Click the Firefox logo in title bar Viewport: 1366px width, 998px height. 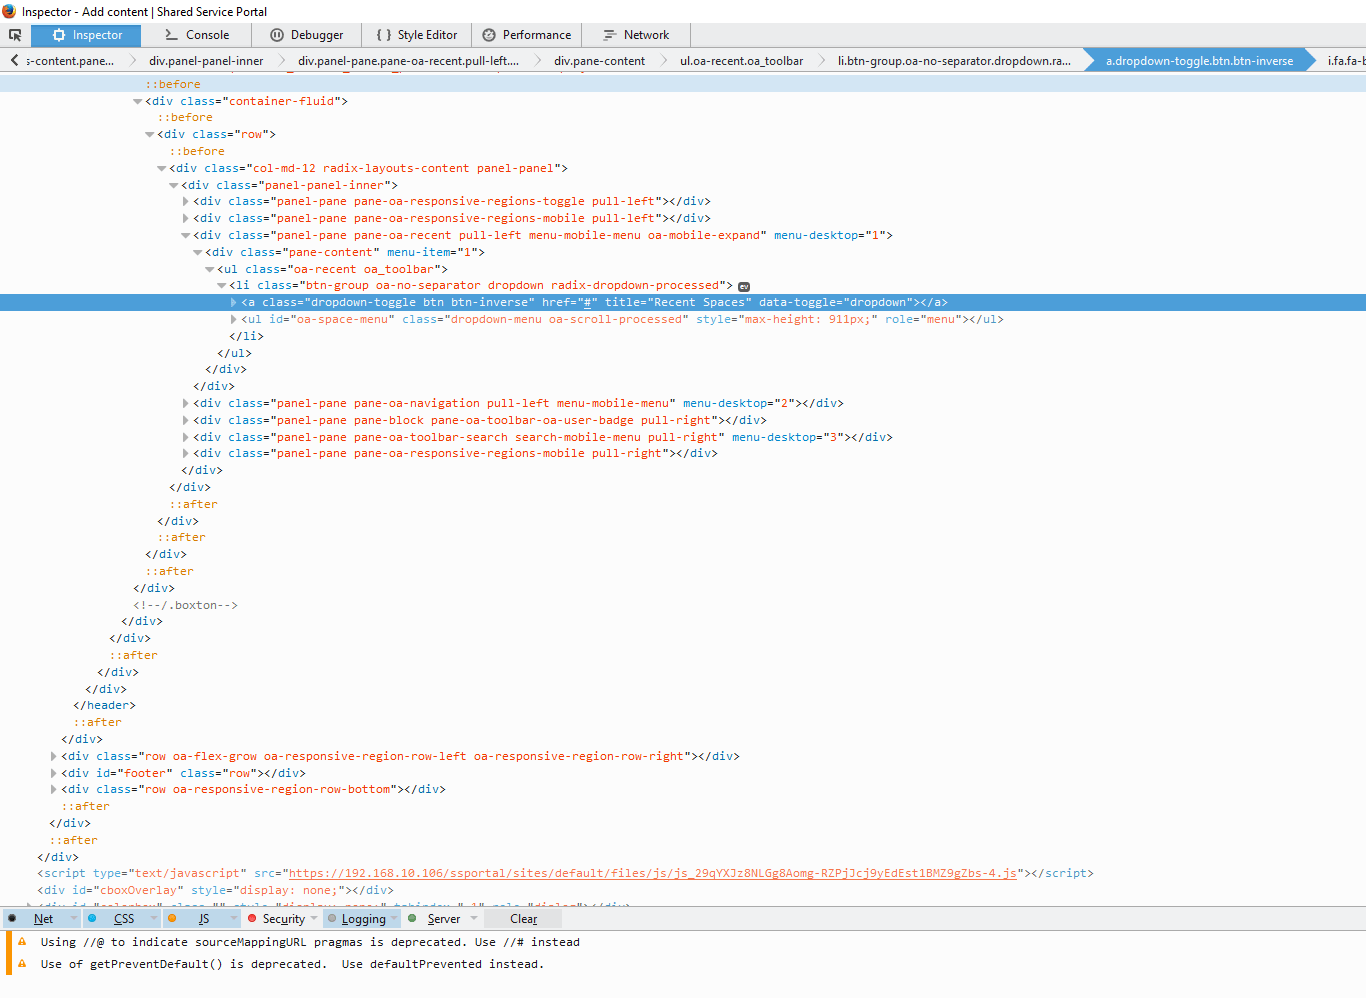coord(9,11)
